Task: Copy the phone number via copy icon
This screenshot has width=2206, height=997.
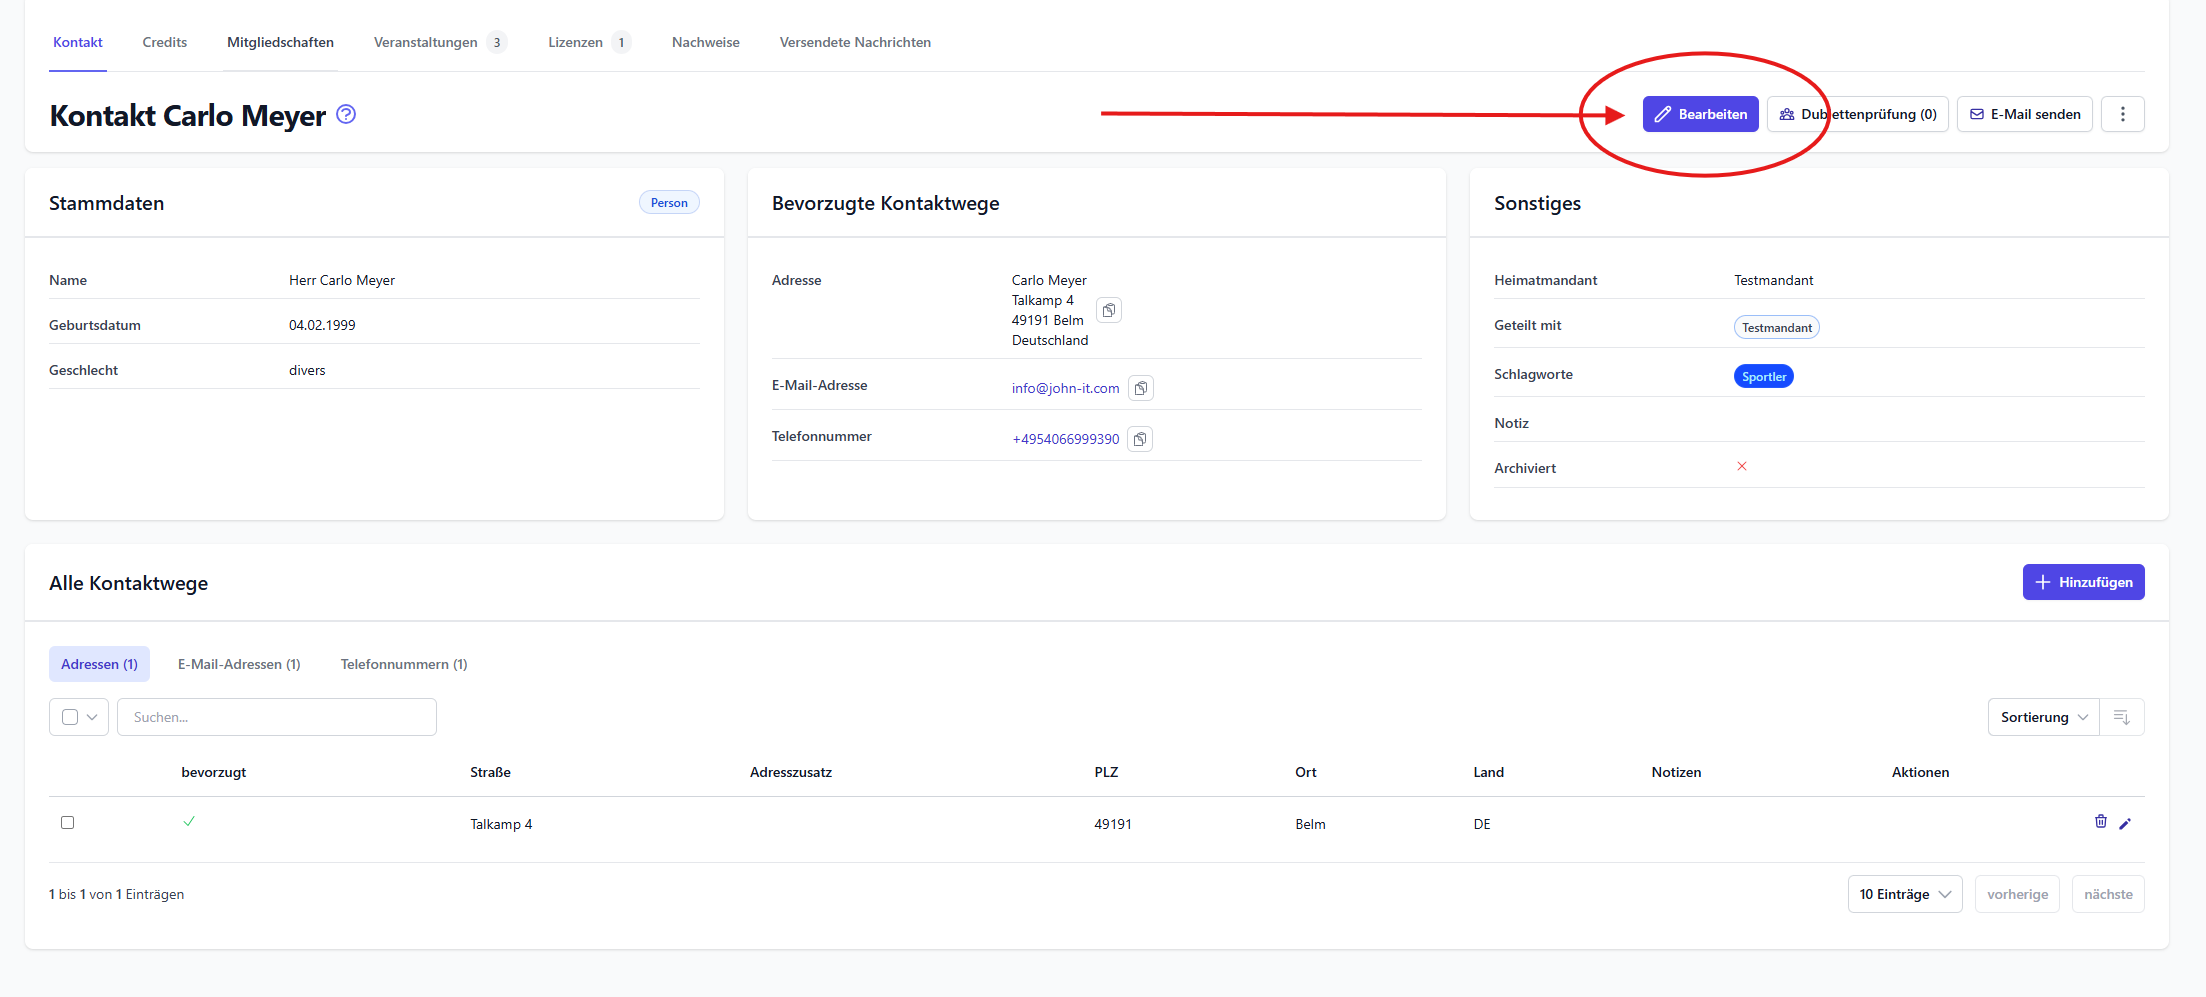Action: (1139, 439)
